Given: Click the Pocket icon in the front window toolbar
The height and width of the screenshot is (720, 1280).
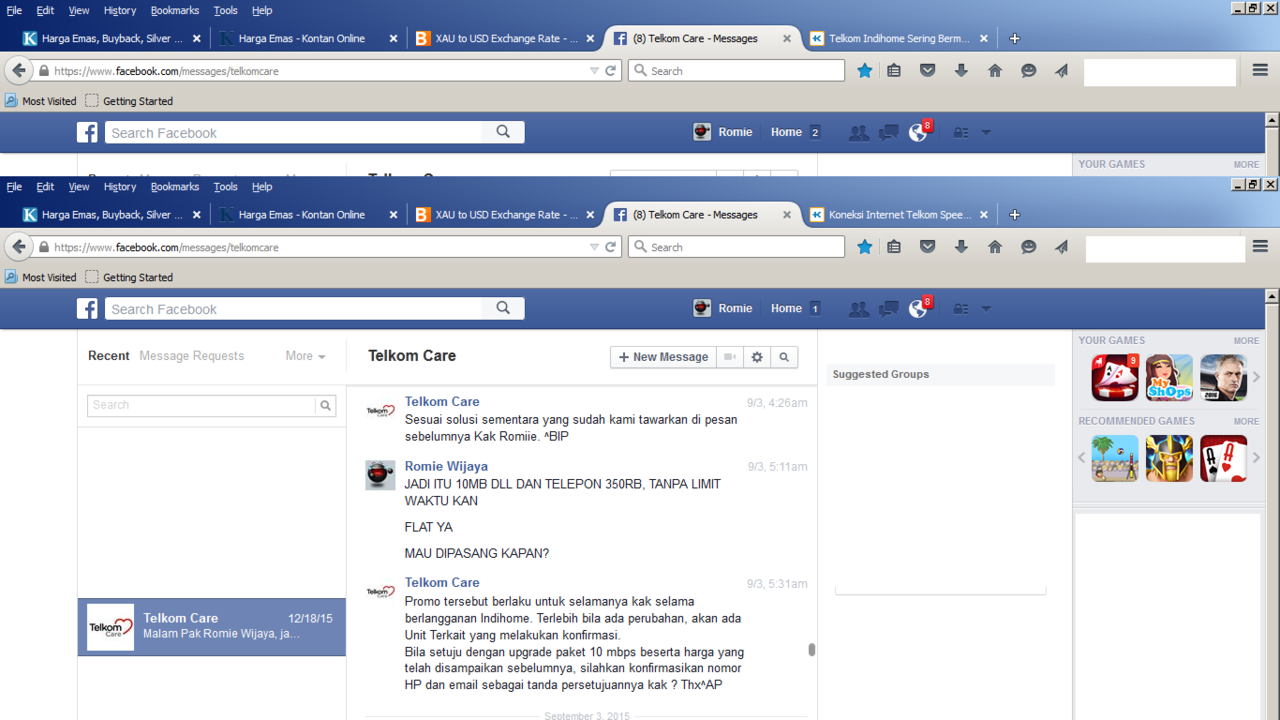Looking at the screenshot, I should 928,247.
